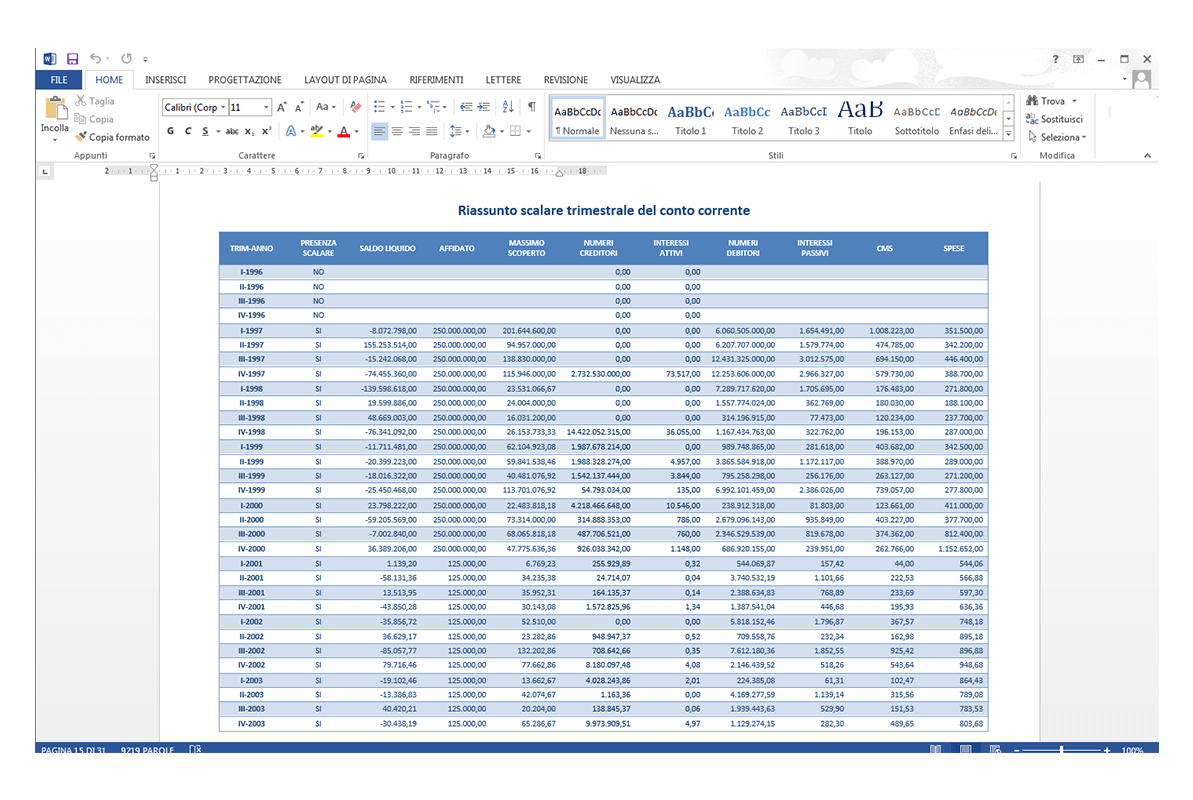This screenshot has height=800, width=1193.
Task: Apply paragraph shading color
Action: click(x=488, y=132)
